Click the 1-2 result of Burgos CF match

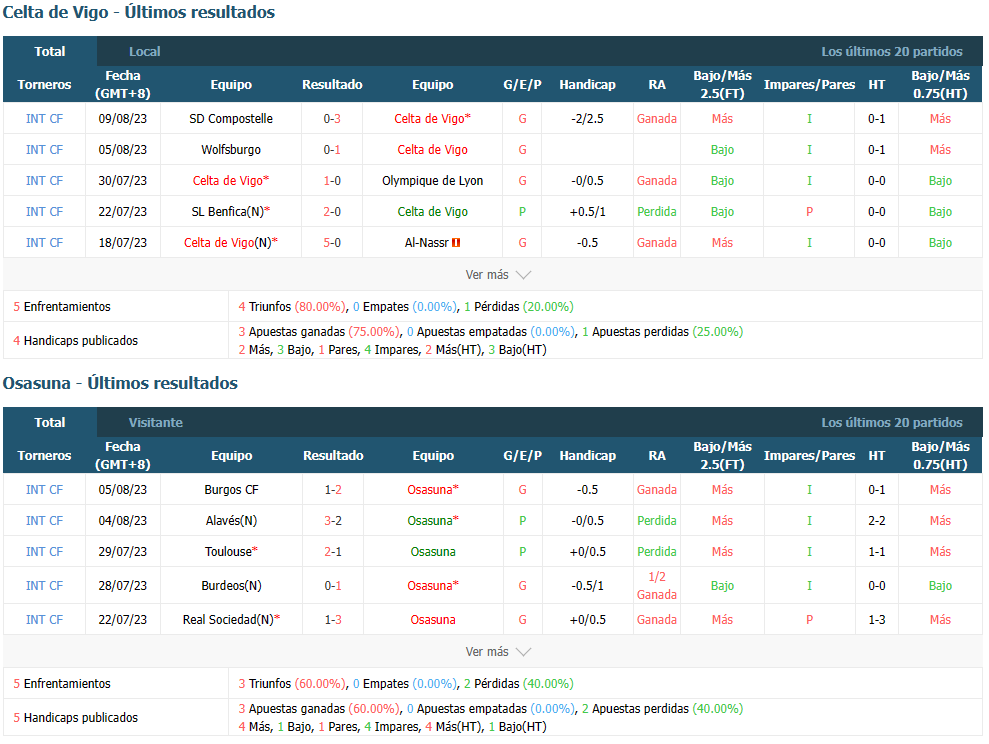point(333,490)
